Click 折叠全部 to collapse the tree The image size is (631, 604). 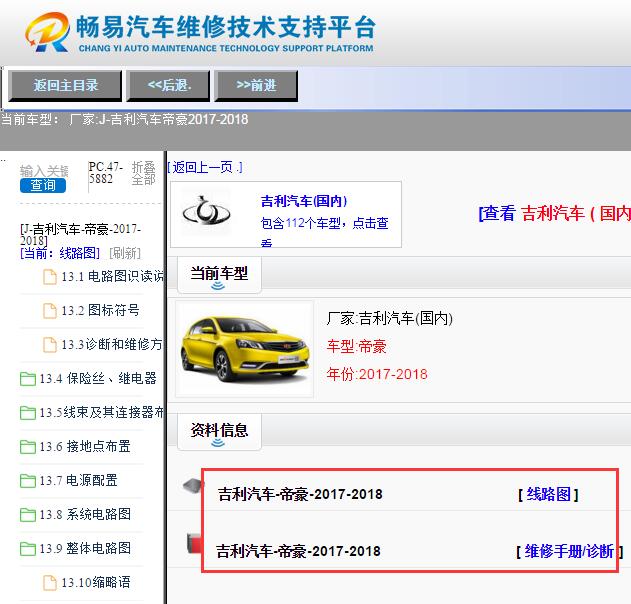[x=143, y=173]
